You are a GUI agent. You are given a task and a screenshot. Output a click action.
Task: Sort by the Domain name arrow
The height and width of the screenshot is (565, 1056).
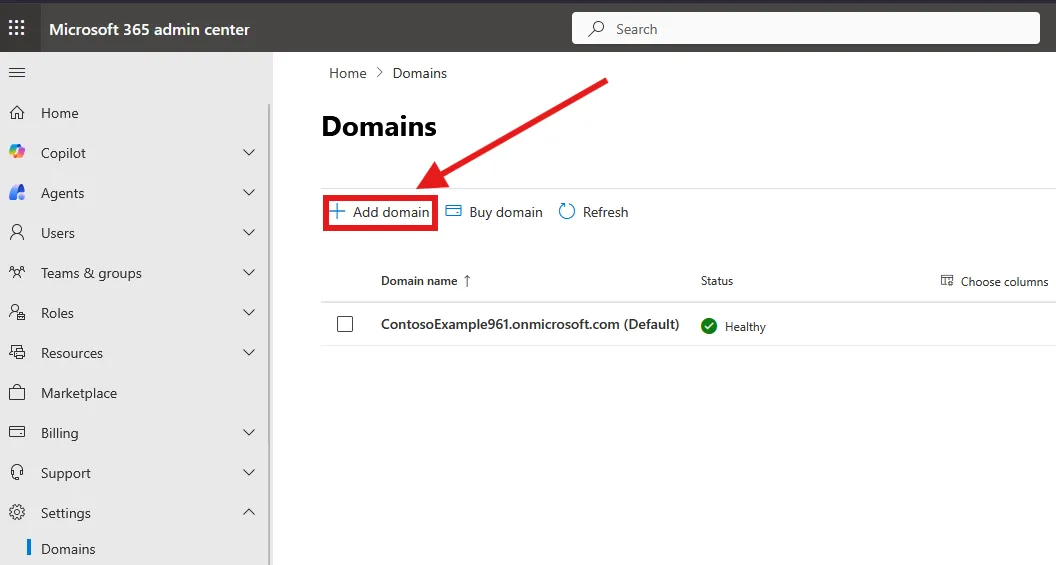(467, 281)
